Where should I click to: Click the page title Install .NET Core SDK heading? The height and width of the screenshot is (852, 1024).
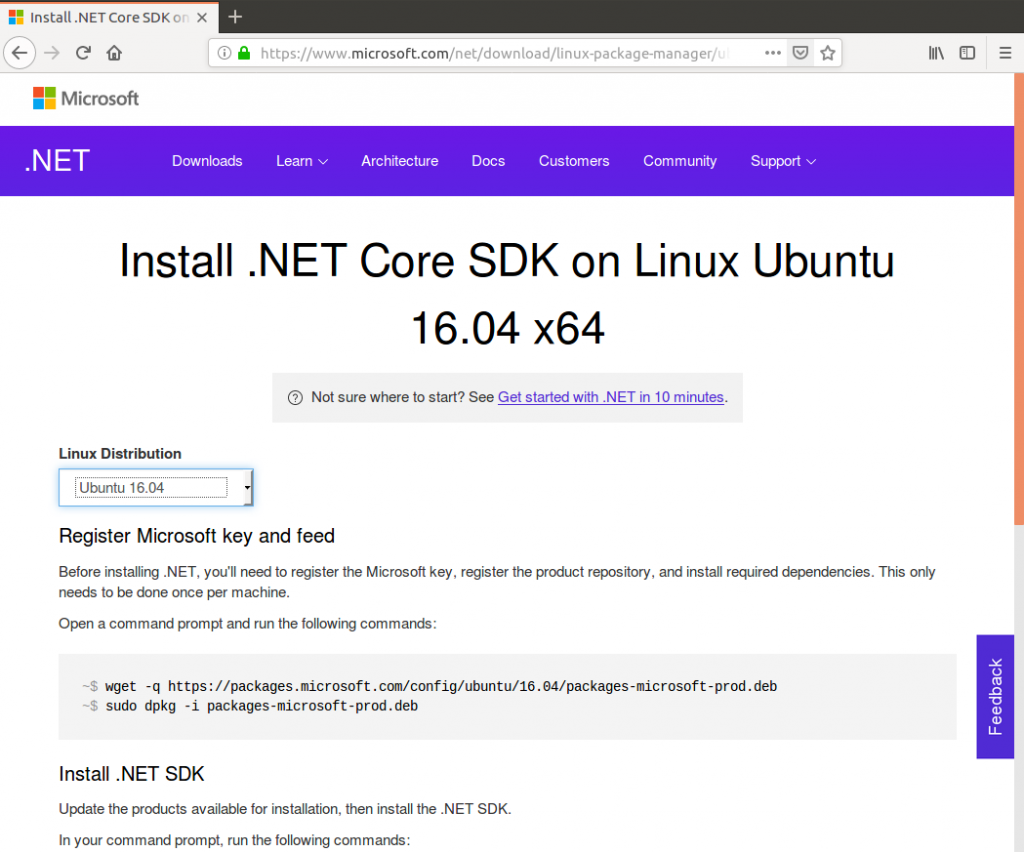[x=507, y=294]
